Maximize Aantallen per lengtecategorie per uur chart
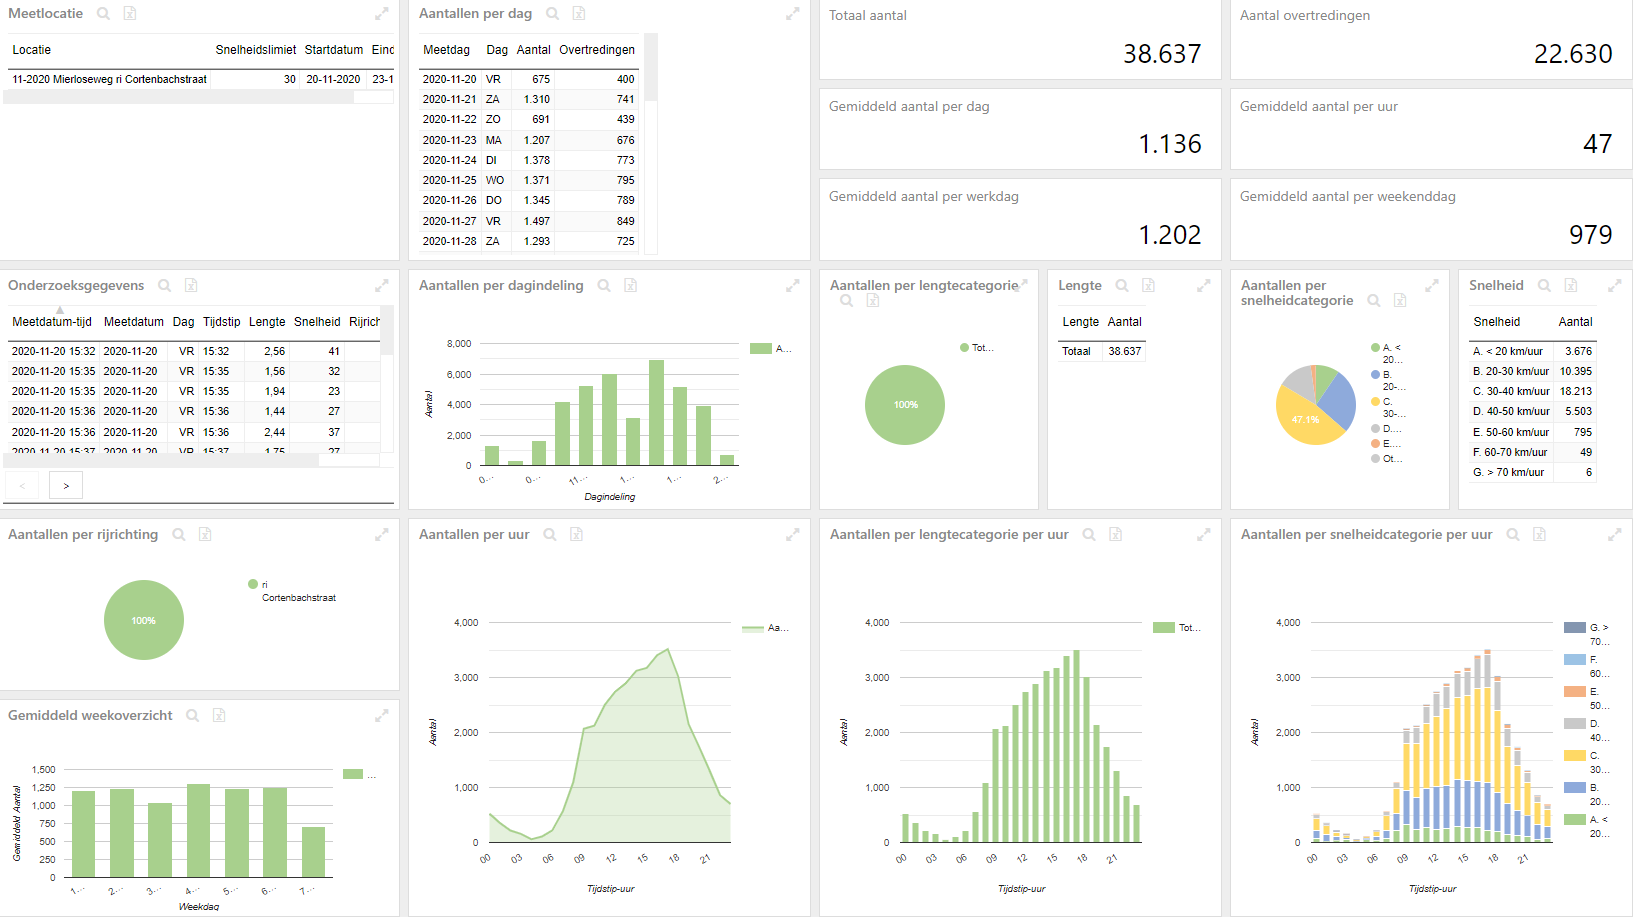The height and width of the screenshot is (917, 1633). click(1203, 535)
